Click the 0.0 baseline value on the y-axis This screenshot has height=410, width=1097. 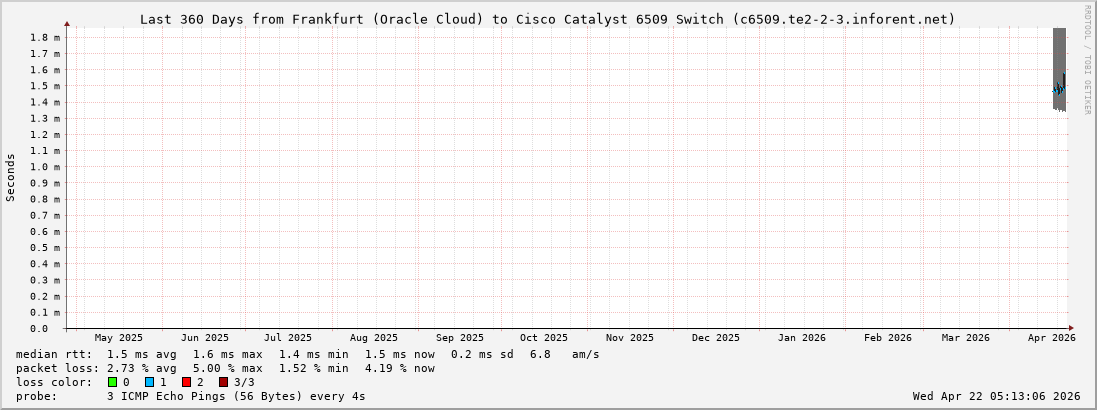(x=38, y=328)
